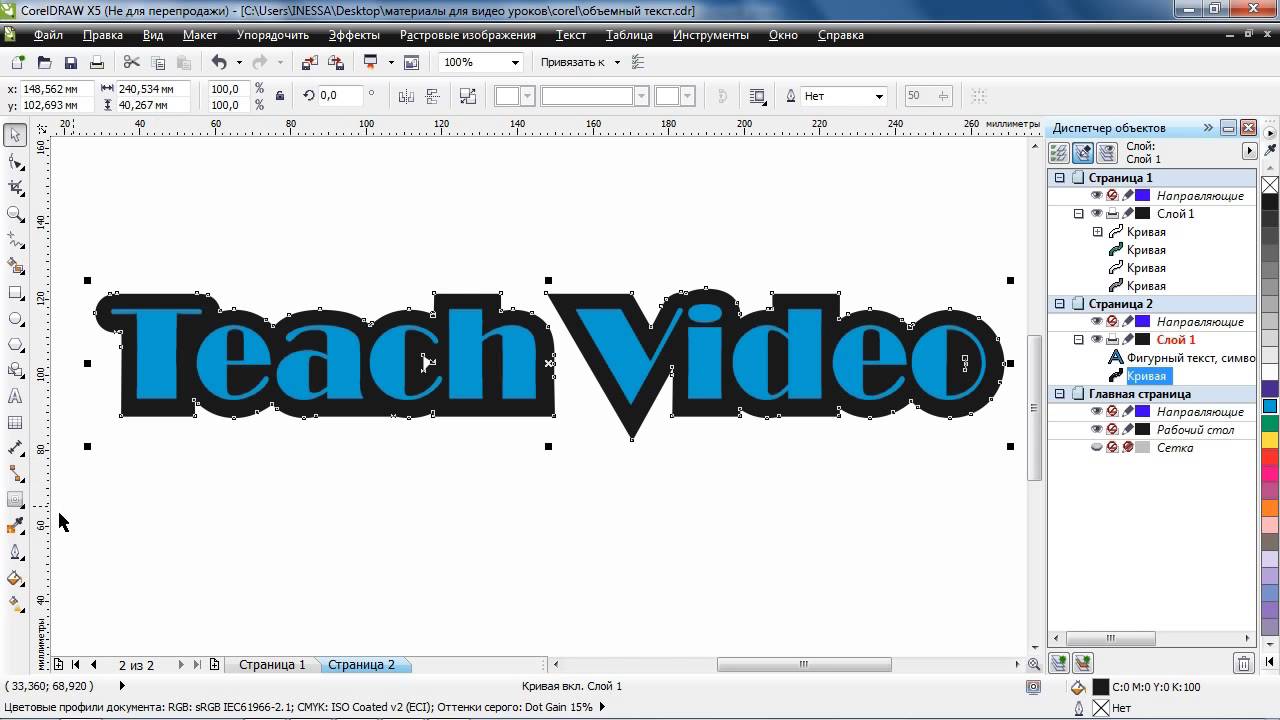
Task: Open the object manager flyout arrow
Action: [1249, 151]
